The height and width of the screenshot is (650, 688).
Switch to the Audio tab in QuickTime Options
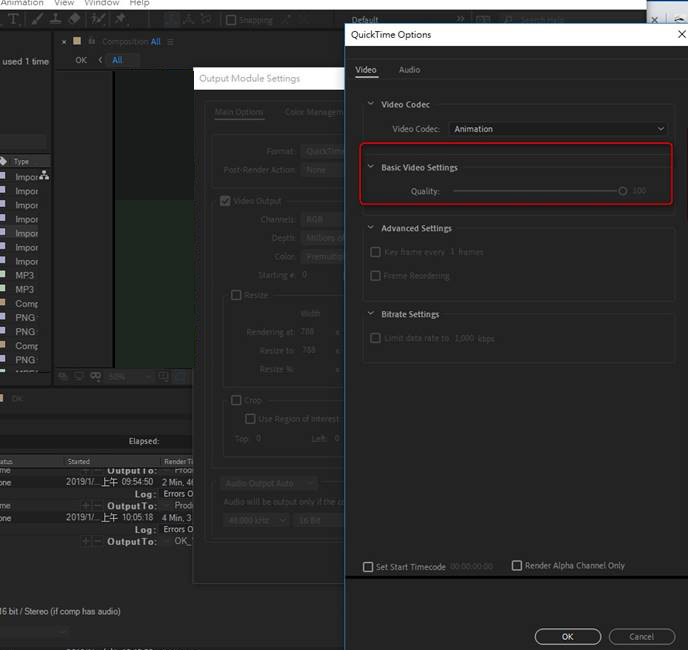409,70
